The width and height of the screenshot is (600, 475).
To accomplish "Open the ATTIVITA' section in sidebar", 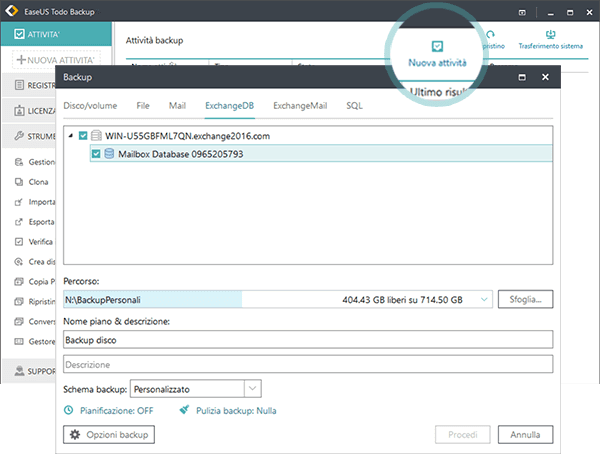I will click(56, 34).
